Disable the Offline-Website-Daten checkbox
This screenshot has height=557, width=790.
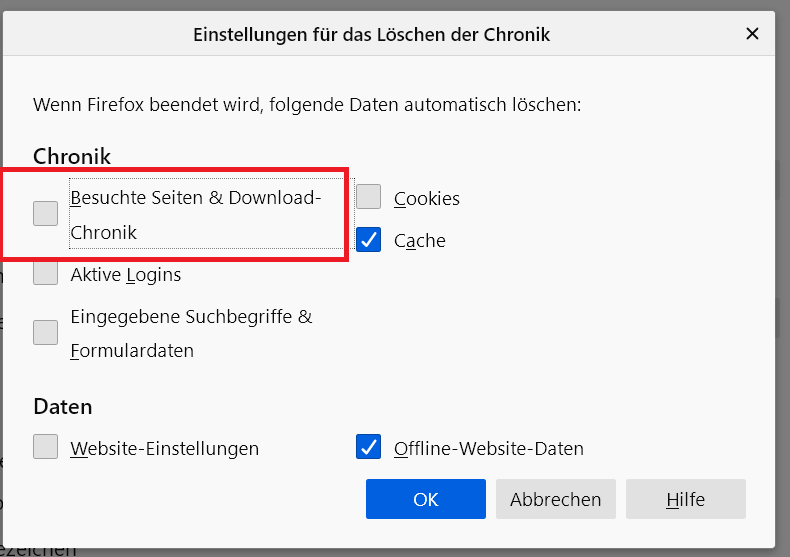(369, 447)
